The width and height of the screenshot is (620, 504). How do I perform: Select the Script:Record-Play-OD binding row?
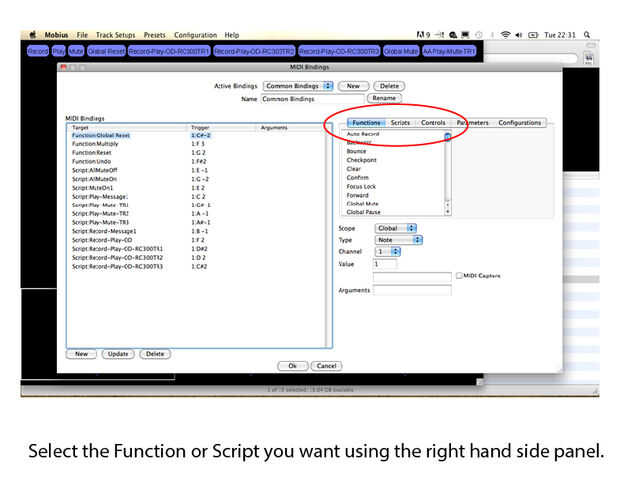(x=198, y=240)
